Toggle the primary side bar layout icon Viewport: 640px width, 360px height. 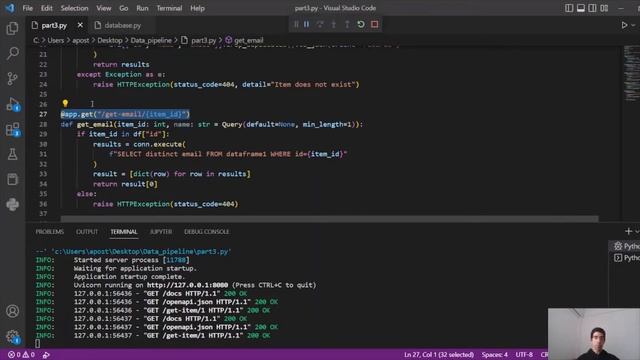[x=569, y=8]
